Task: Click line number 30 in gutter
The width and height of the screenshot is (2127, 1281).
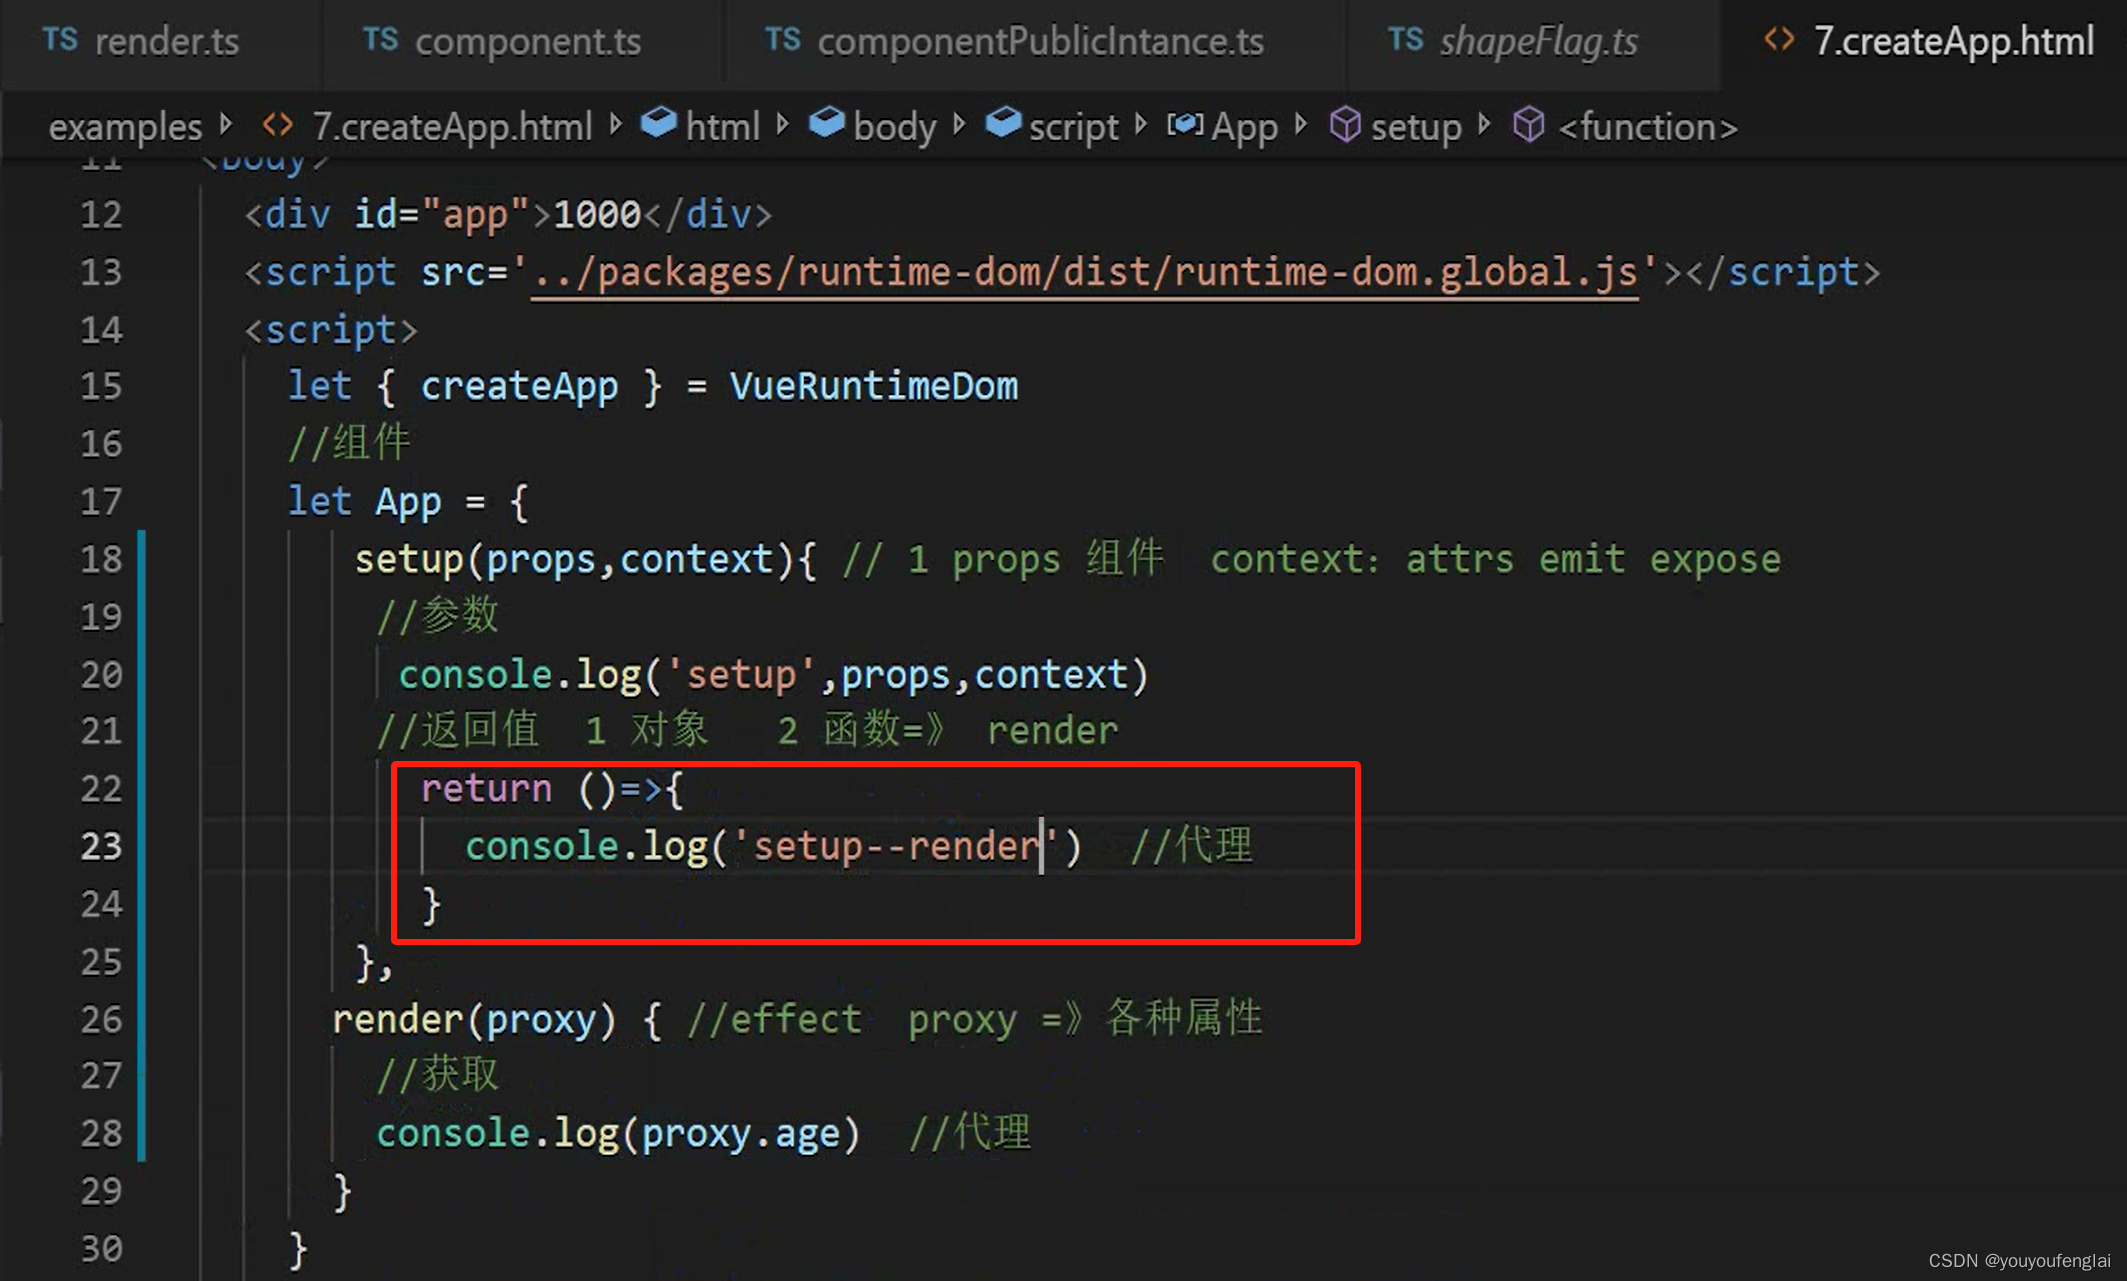Action: point(101,1248)
